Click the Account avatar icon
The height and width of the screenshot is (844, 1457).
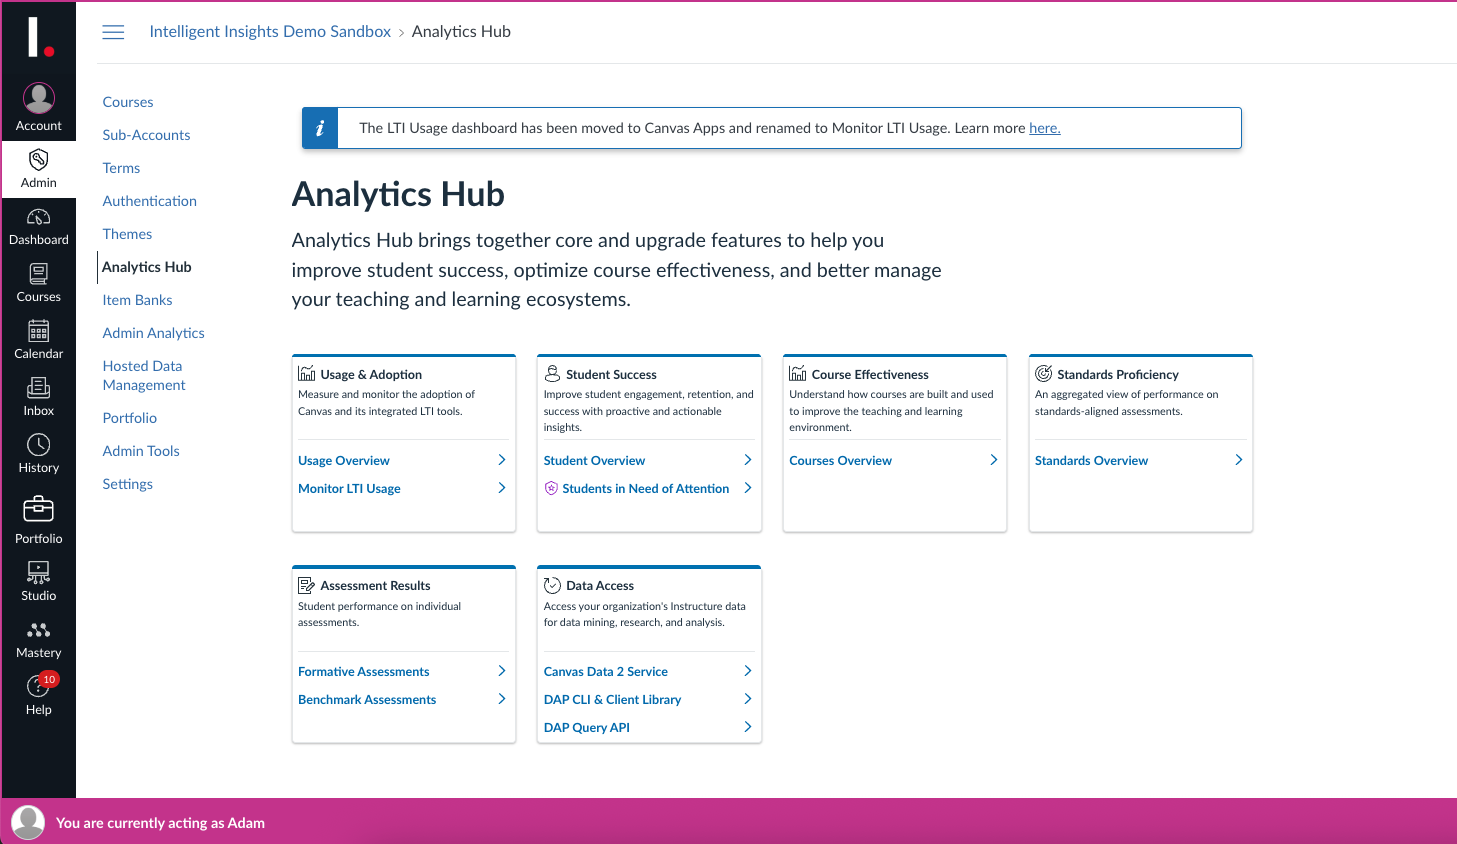[x=38, y=98]
